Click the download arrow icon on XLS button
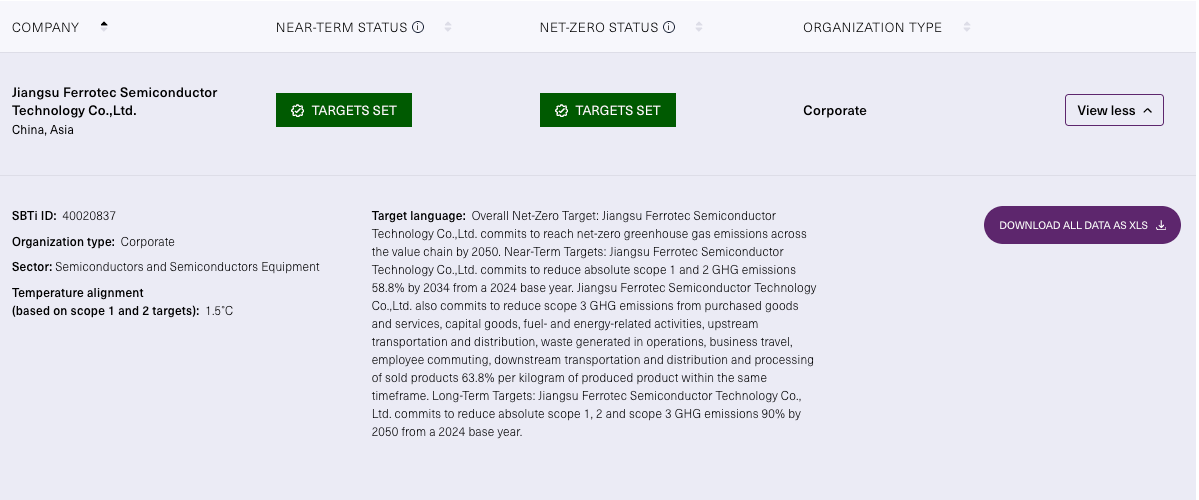Viewport: 1199px width, 500px height. coord(1161,225)
